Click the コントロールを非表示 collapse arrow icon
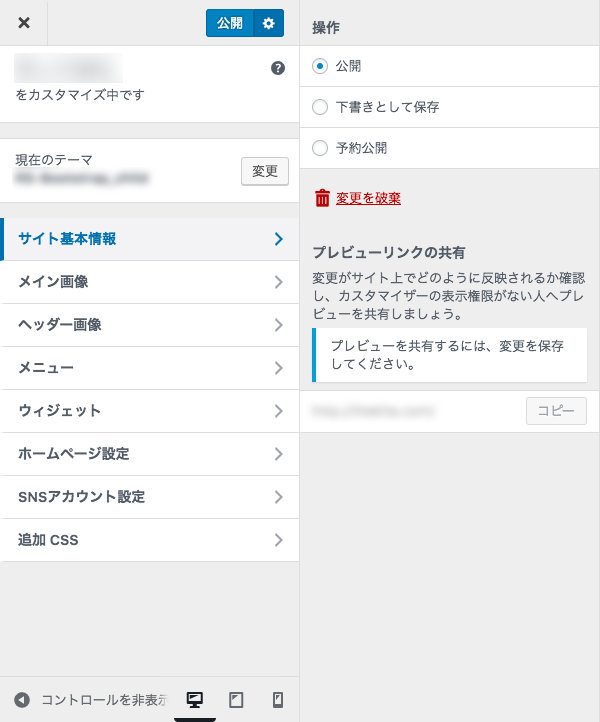The width and height of the screenshot is (600, 722). pyautogui.click(x=22, y=700)
